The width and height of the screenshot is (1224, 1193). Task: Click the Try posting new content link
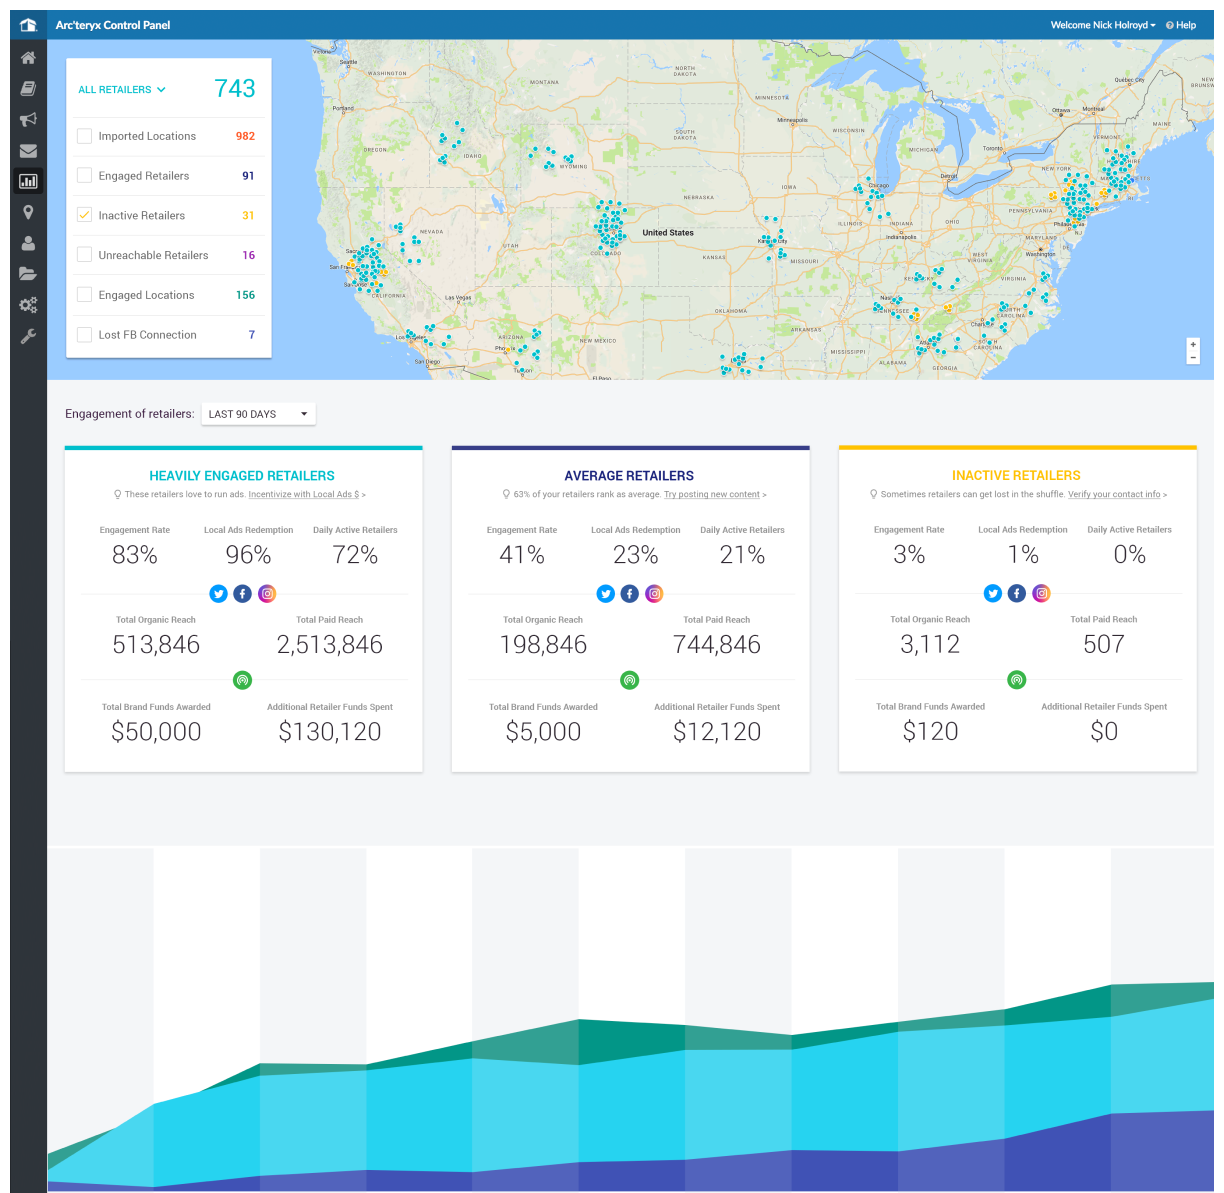coord(712,494)
